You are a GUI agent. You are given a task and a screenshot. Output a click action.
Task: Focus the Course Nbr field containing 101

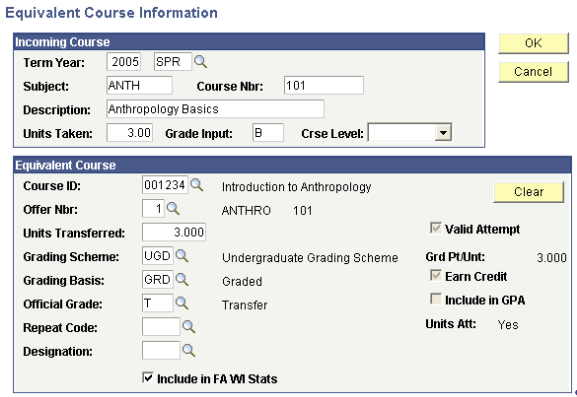tap(324, 85)
